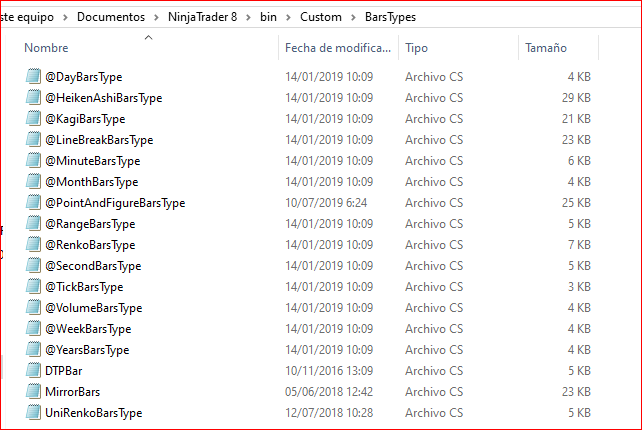
Task: Open the bin folder breadcrumb
Action: coord(268,17)
